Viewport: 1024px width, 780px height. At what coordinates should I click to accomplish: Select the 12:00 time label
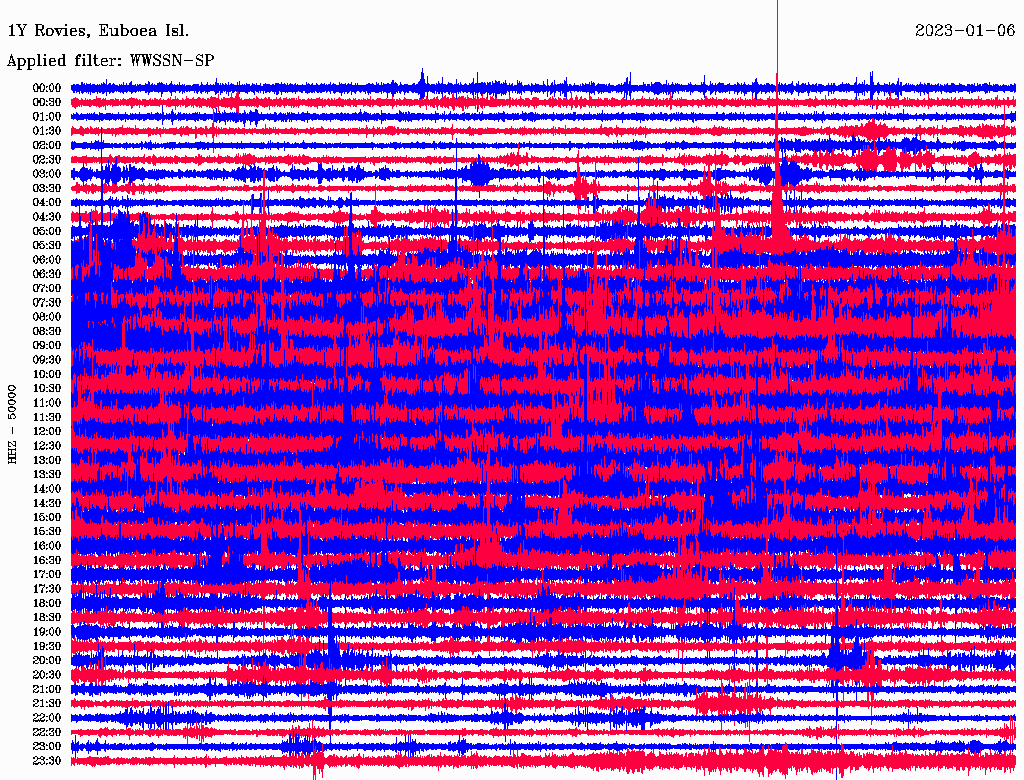point(47,432)
